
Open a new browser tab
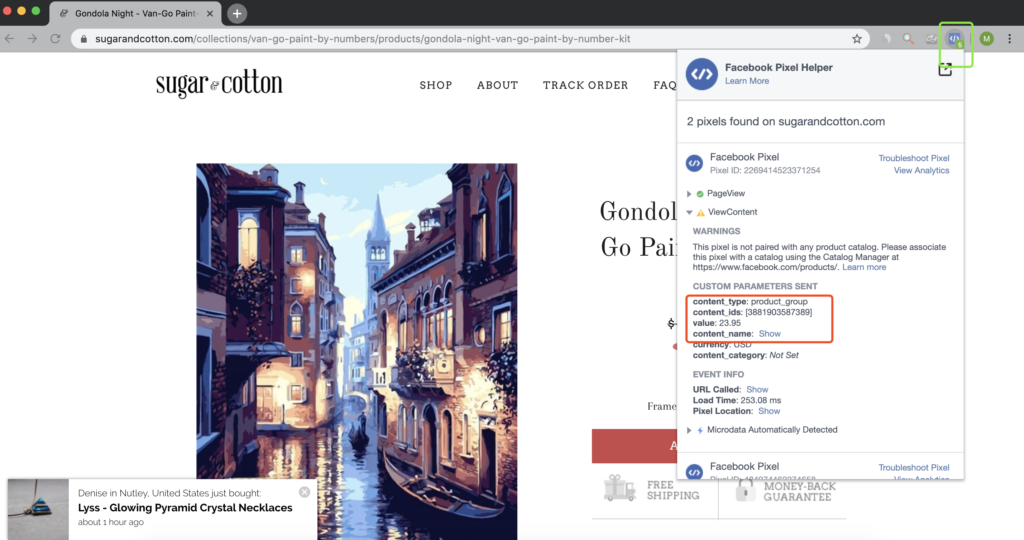tap(237, 13)
